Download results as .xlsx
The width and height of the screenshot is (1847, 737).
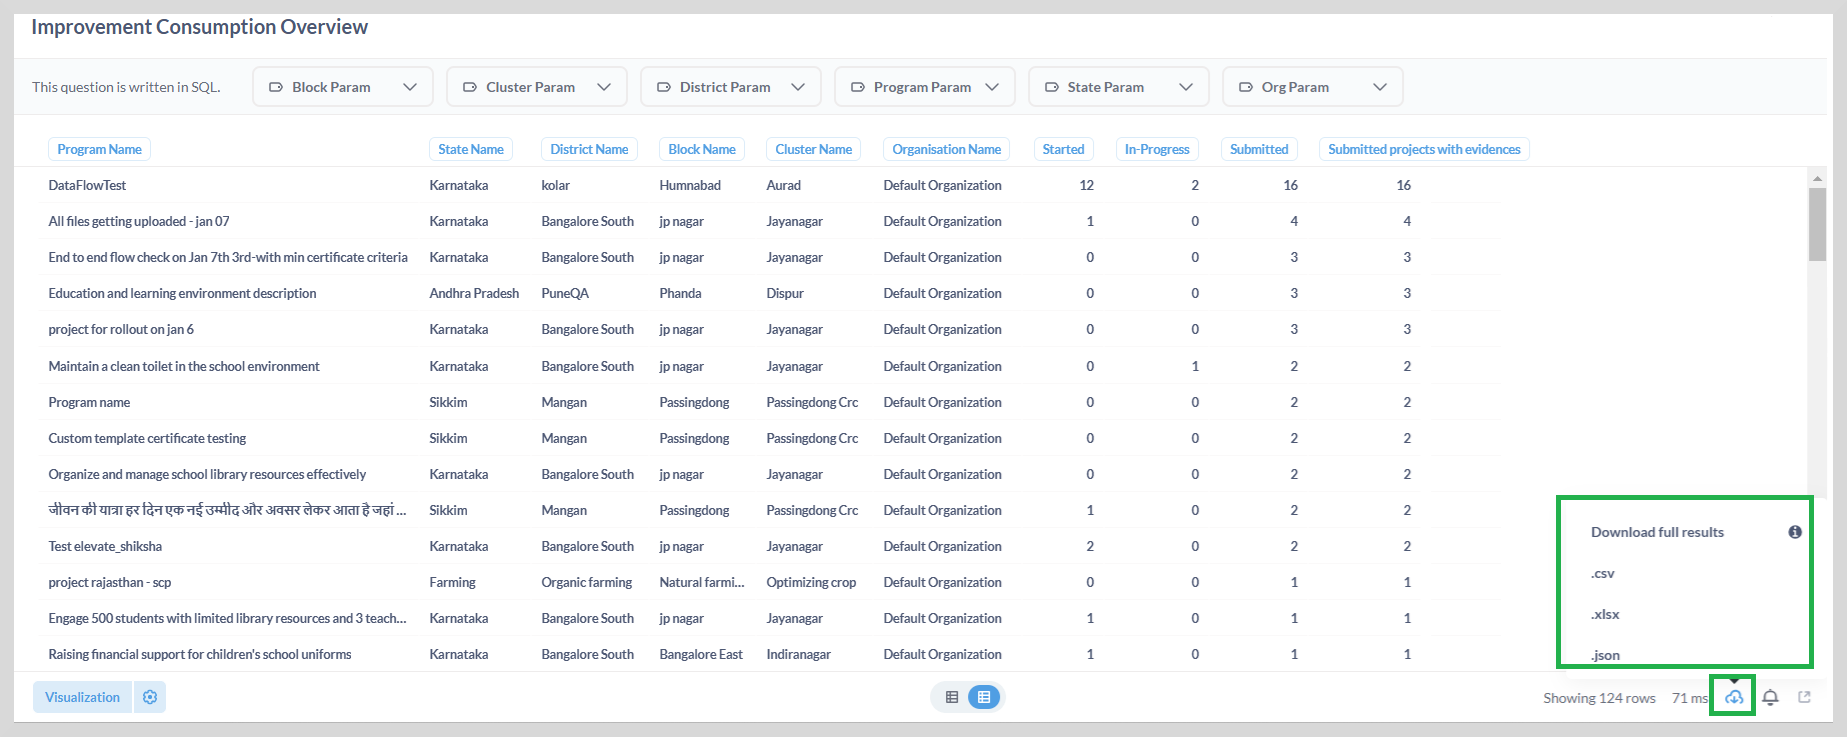[1605, 614]
